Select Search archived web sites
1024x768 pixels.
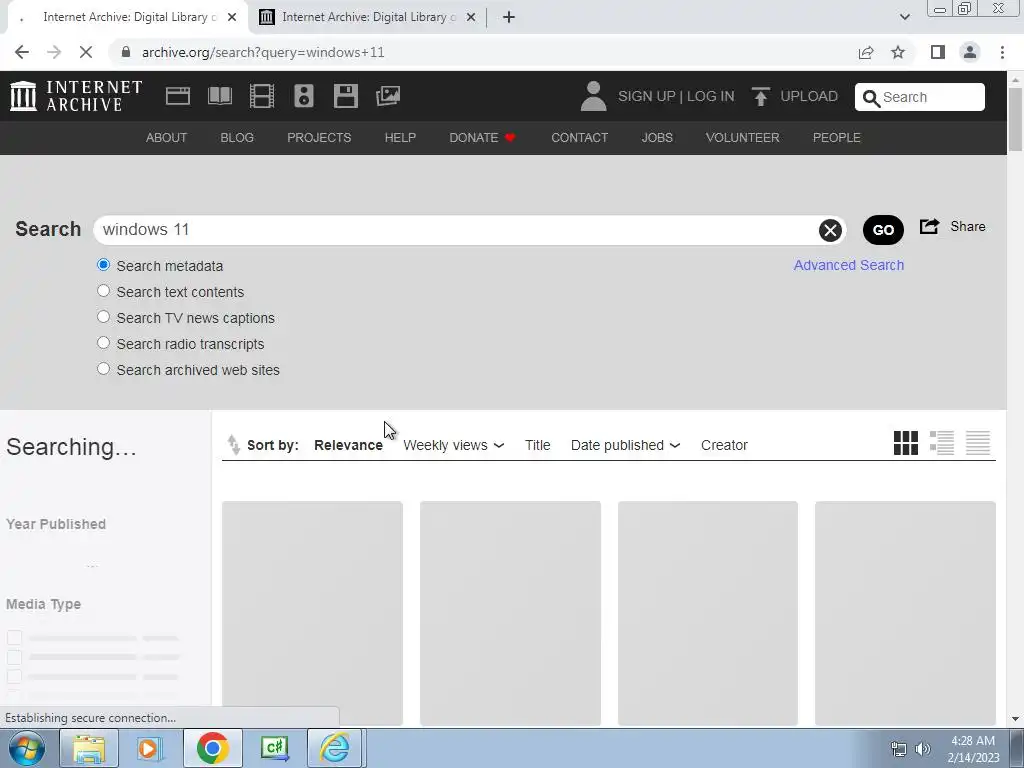tap(103, 369)
